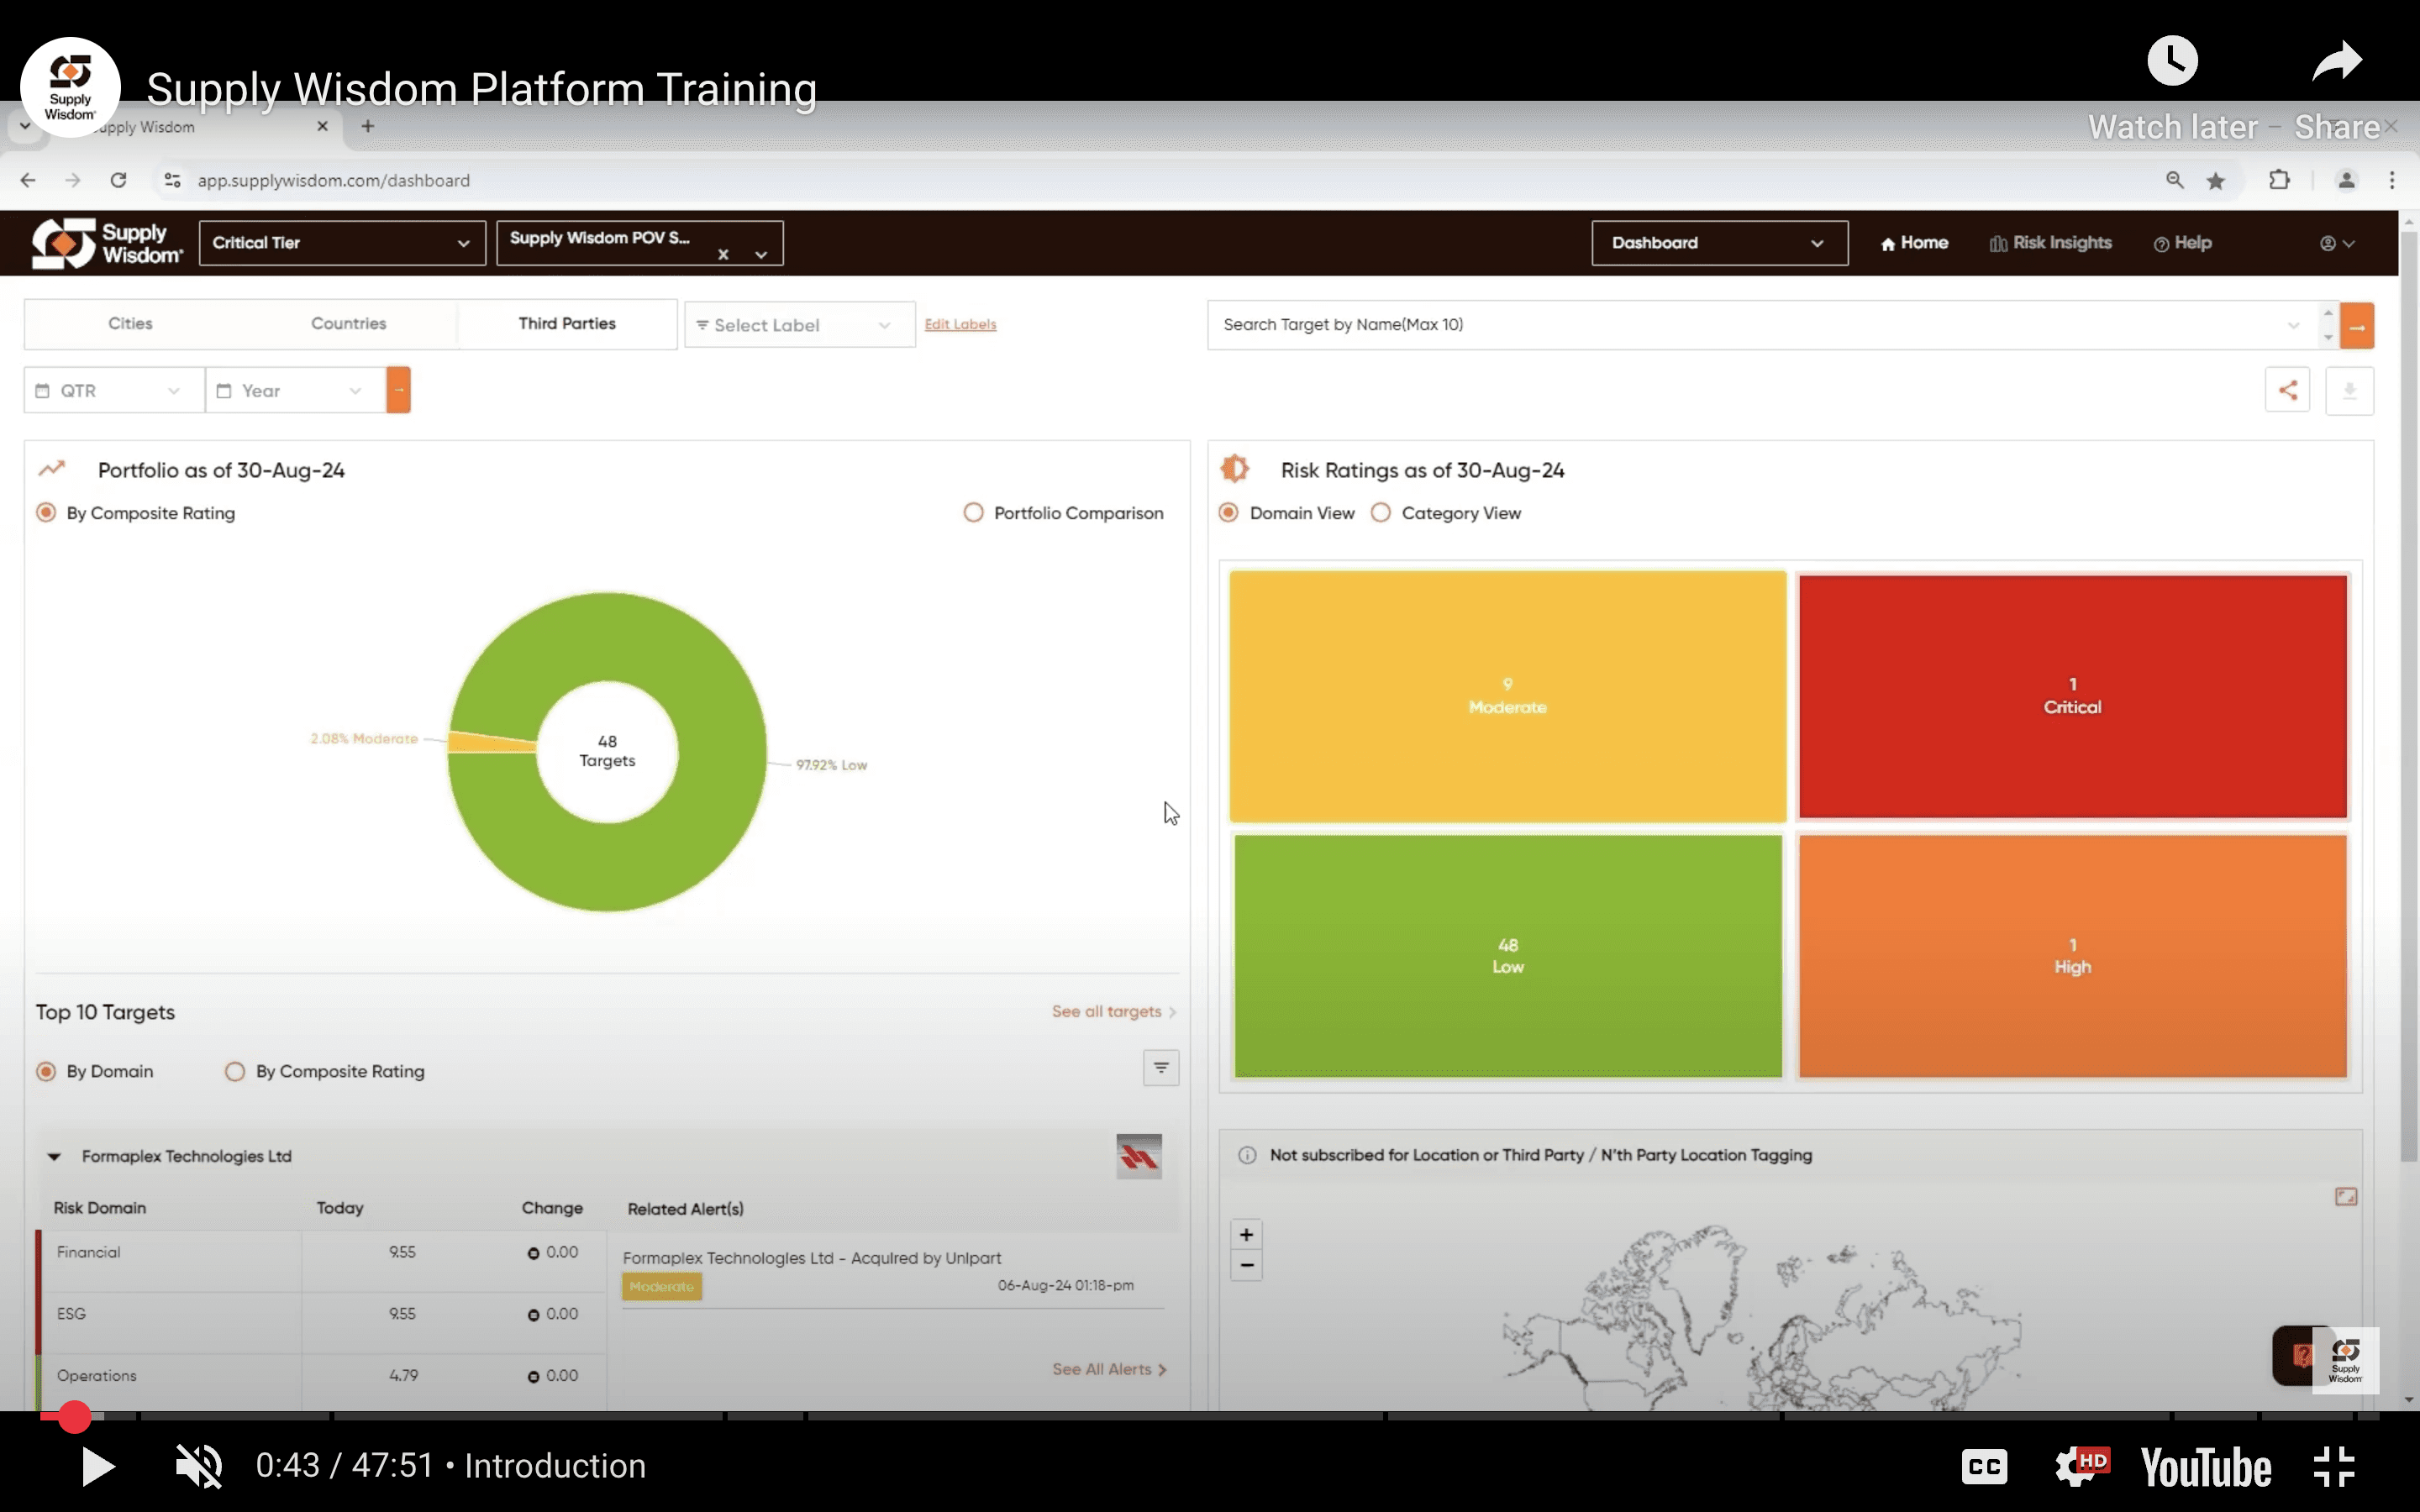This screenshot has width=2420, height=1512.
Task: Open Top 10 Targets filter icon
Action: pyautogui.click(x=1161, y=1068)
